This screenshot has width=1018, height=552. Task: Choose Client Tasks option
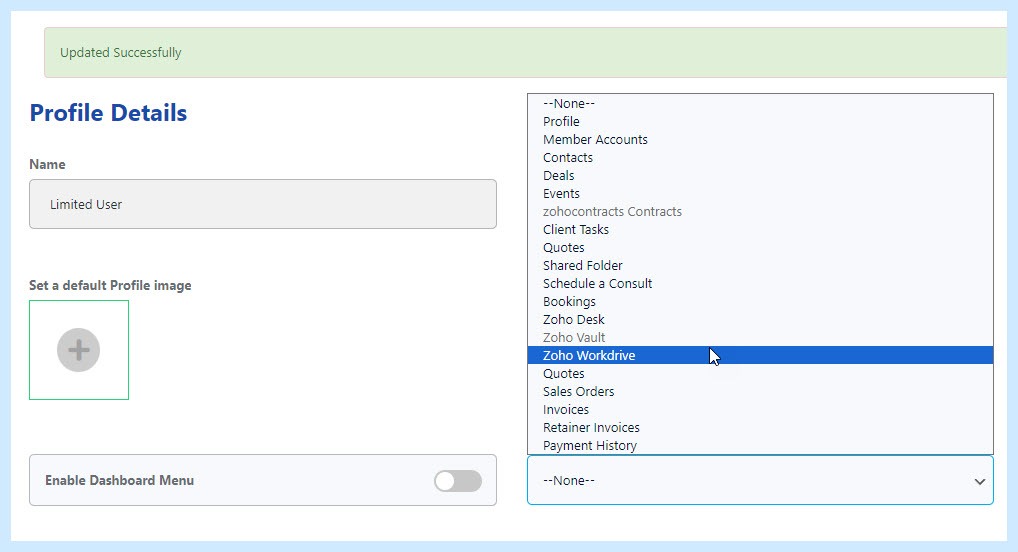760,229
